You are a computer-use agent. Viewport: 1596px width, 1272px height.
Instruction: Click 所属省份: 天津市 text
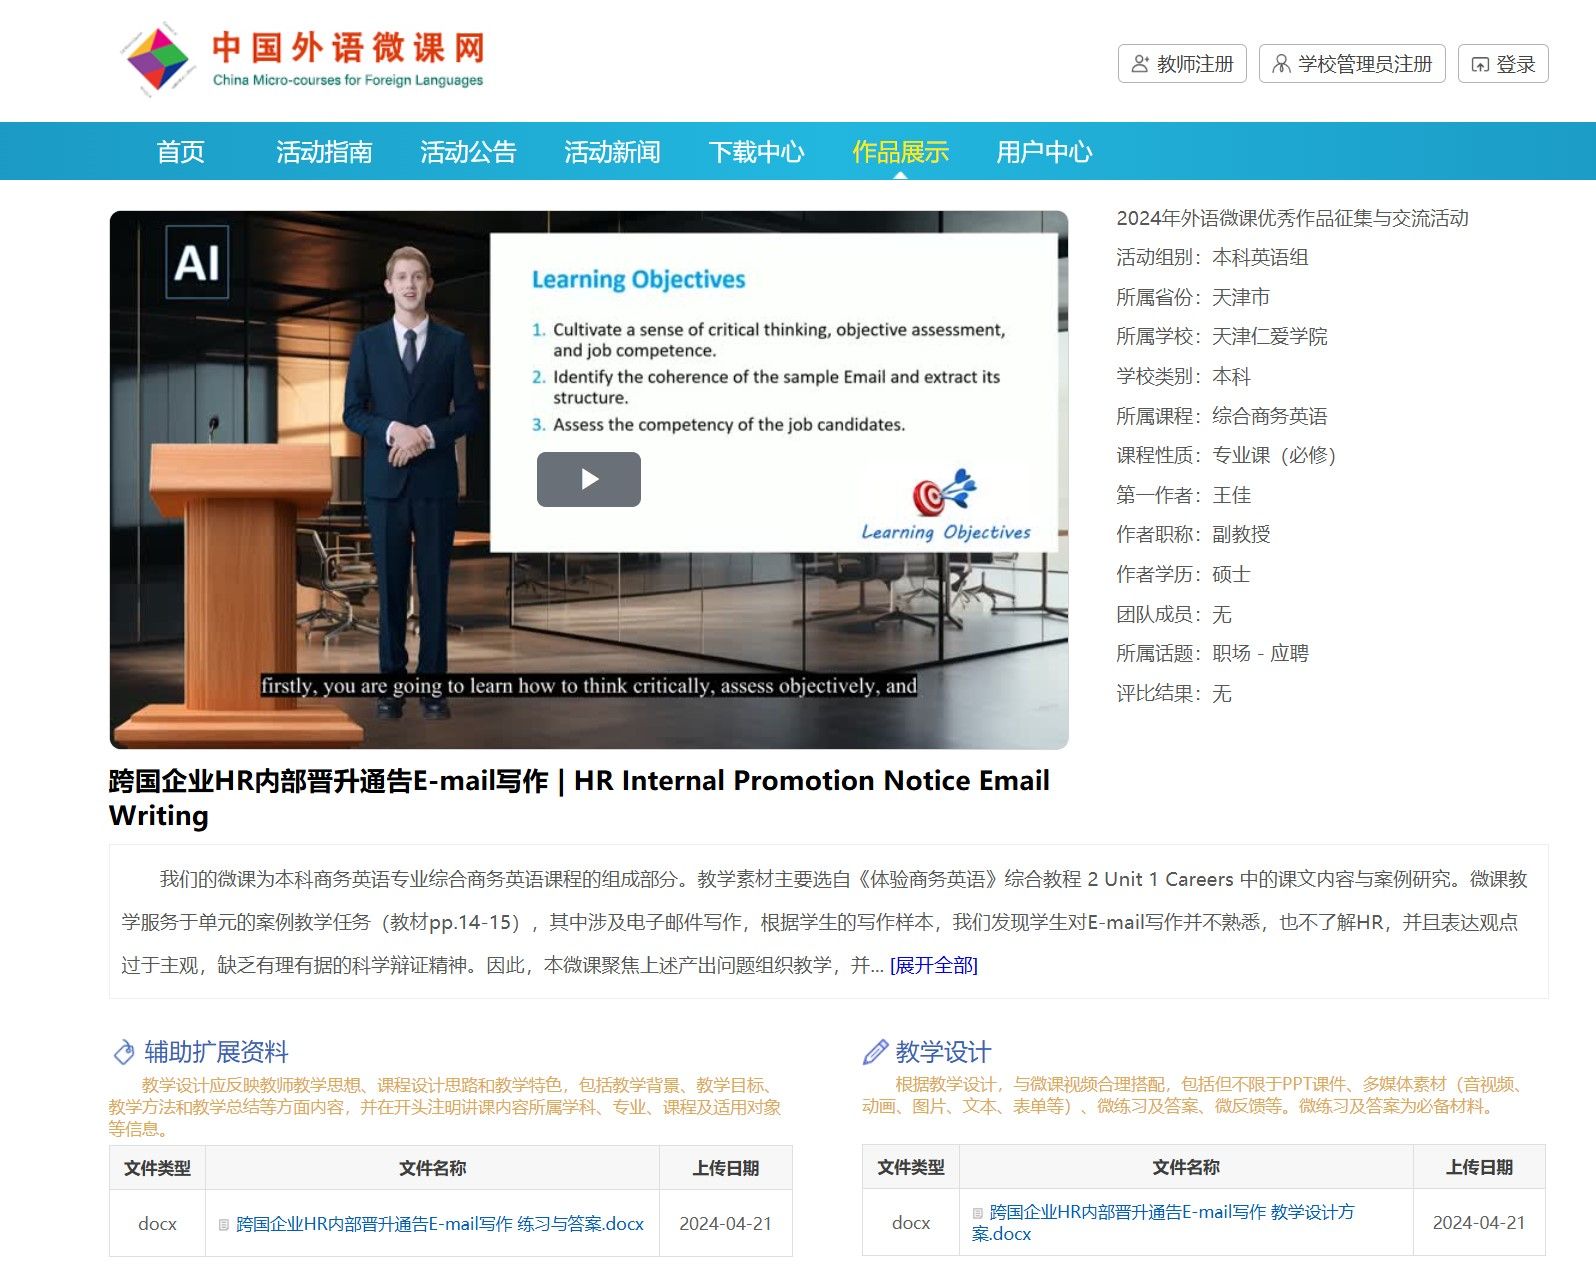(1193, 297)
